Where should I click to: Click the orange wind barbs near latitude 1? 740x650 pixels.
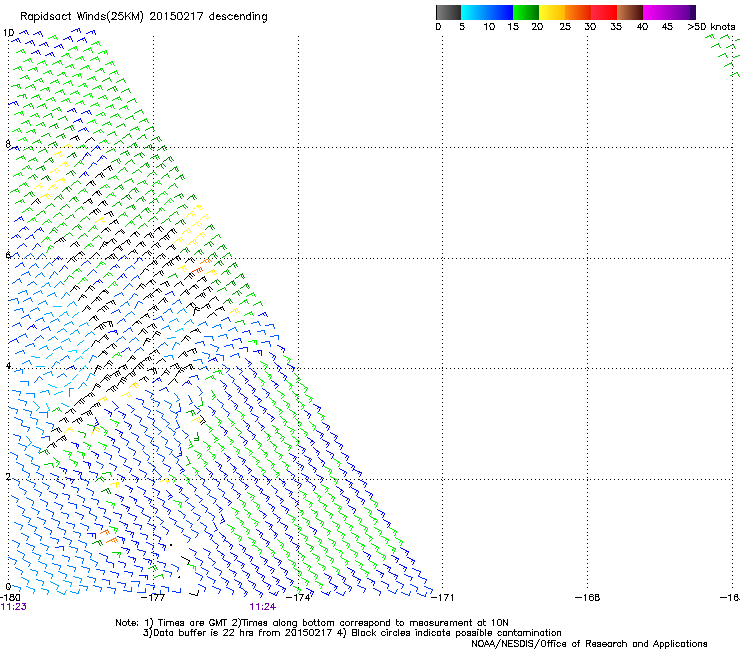coord(109,536)
